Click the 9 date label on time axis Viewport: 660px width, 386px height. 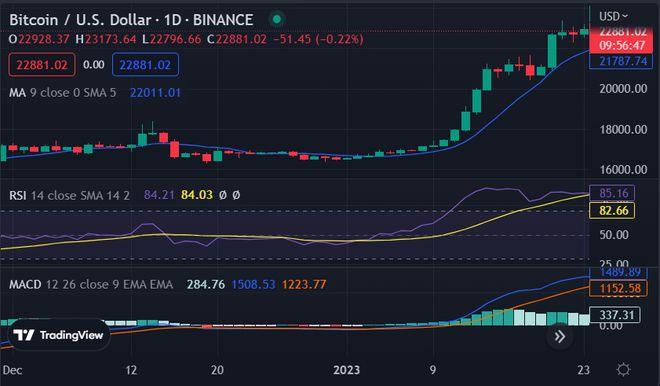(x=433, y=370)
